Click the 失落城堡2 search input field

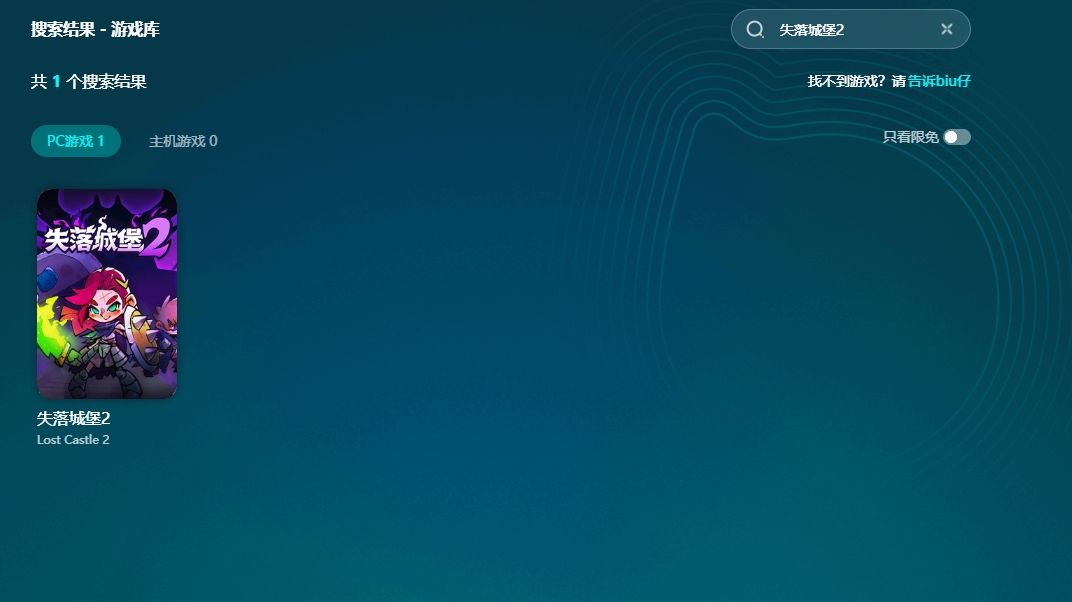point(850,29)
